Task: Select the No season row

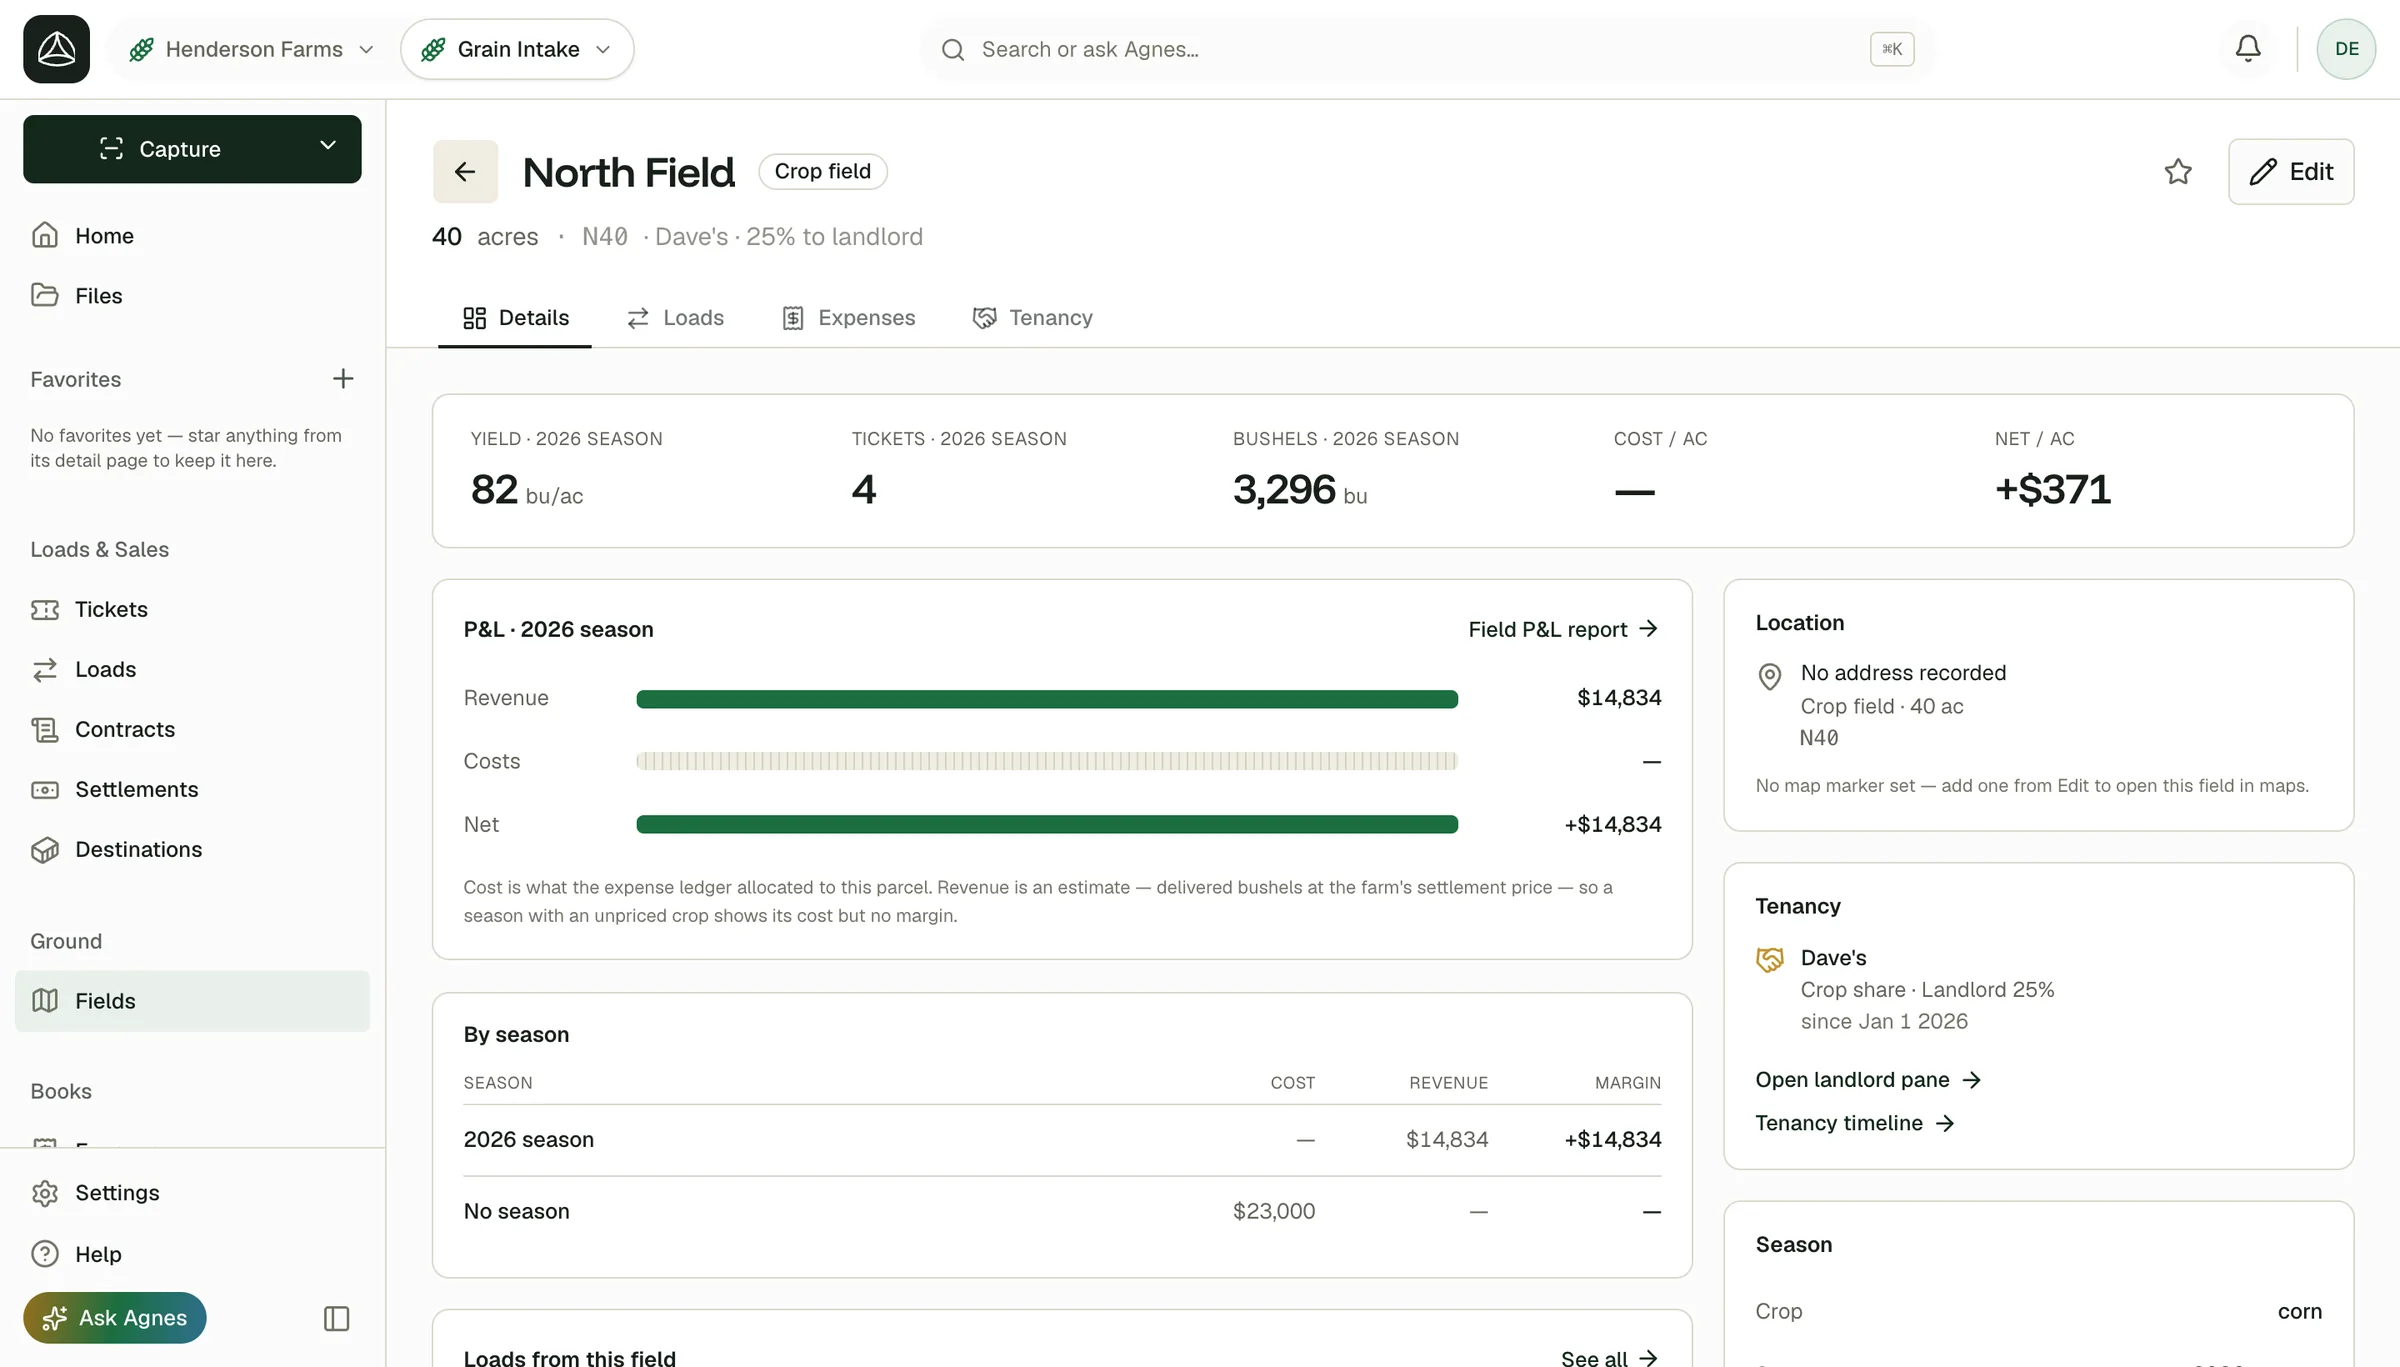Action: click(x=1062, y=1212)
